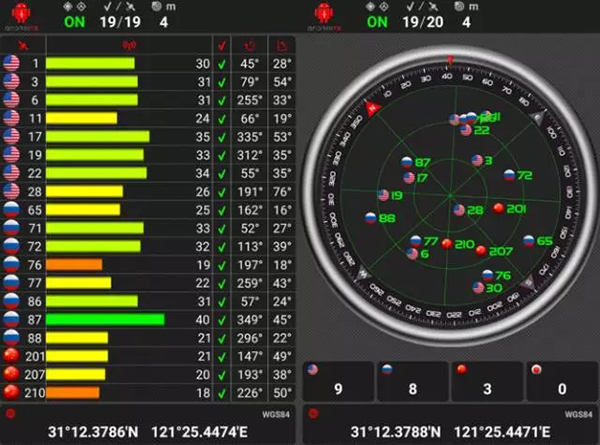Click the signal strength column header icon

tap(128, 45)
